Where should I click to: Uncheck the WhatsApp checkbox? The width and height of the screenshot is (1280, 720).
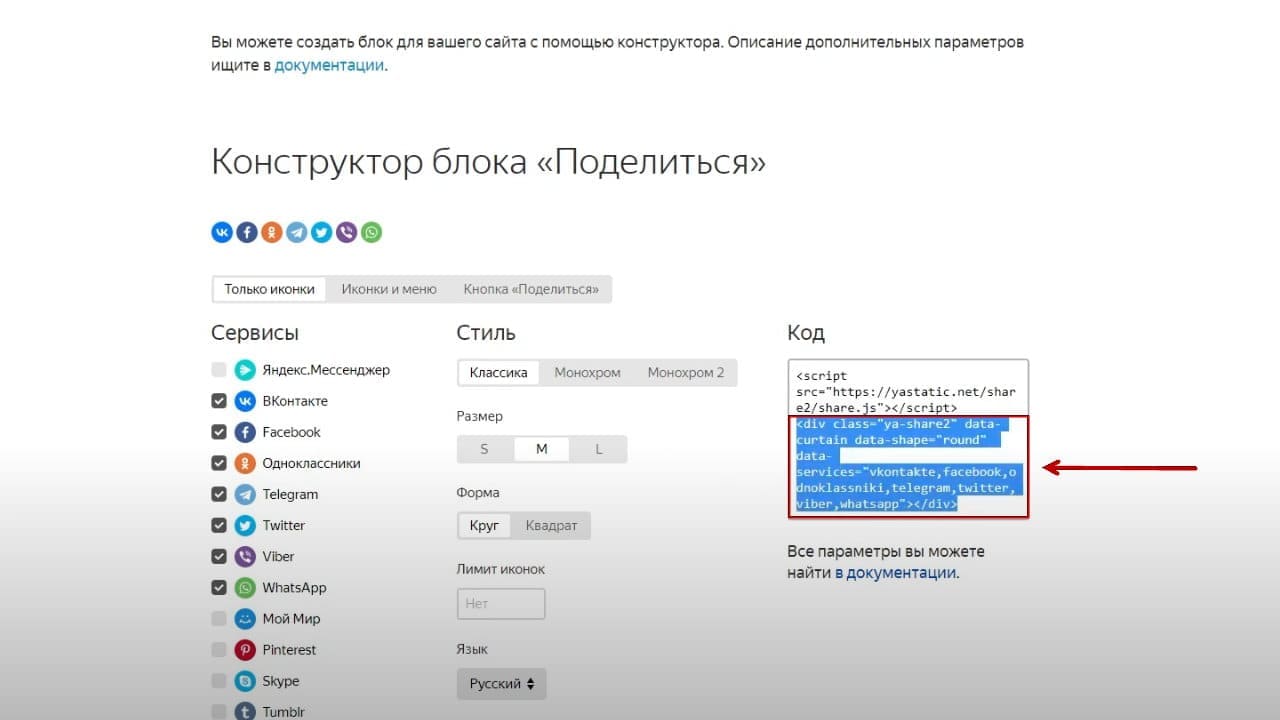[219, 587]
